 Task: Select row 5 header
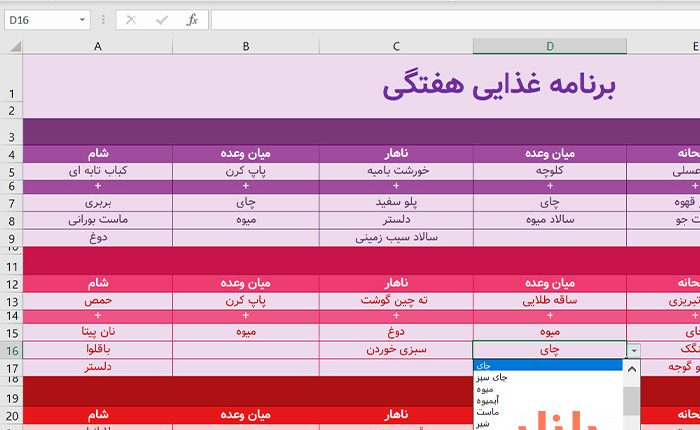[11, 172]
